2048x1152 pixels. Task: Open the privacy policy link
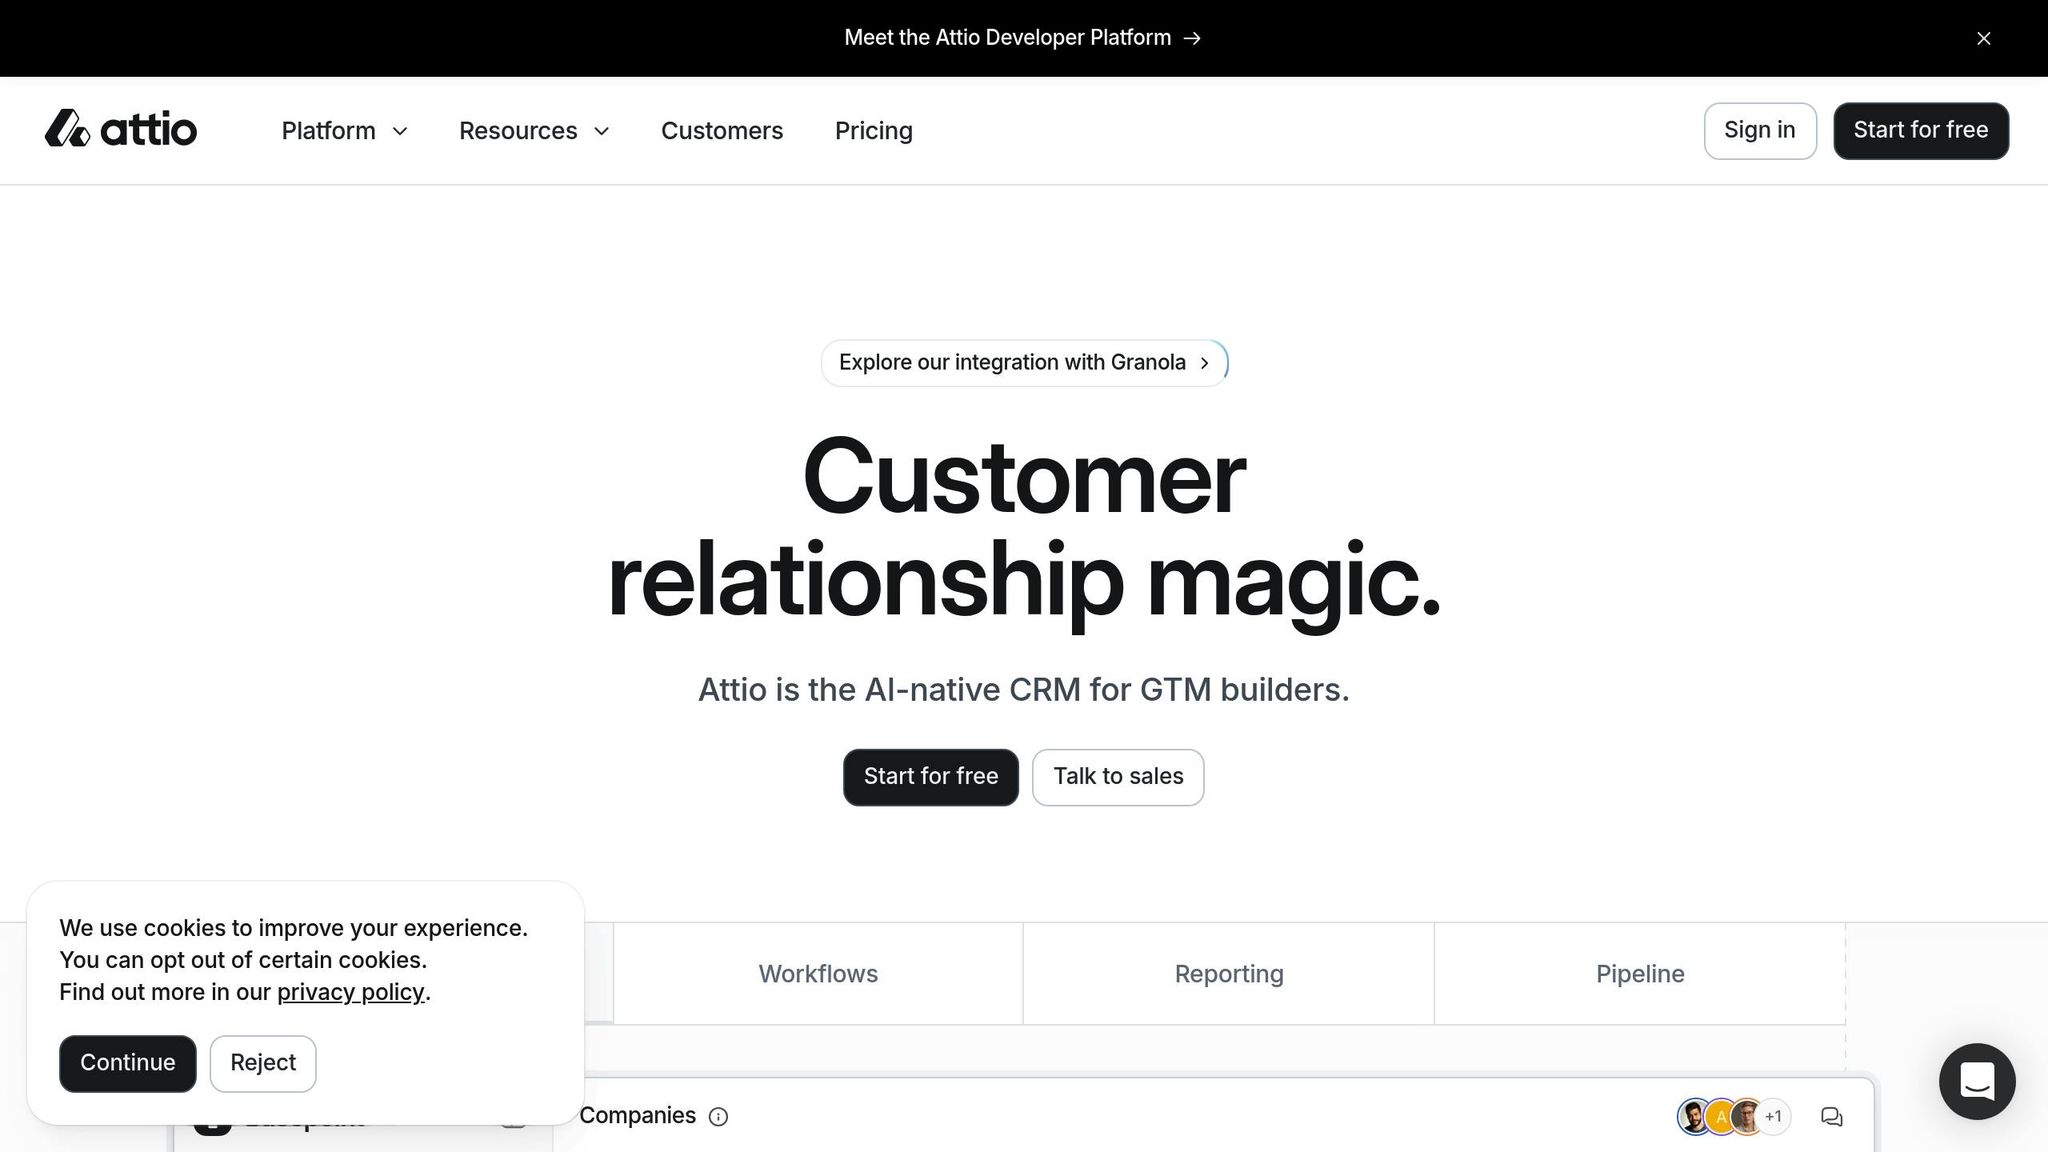350,992
